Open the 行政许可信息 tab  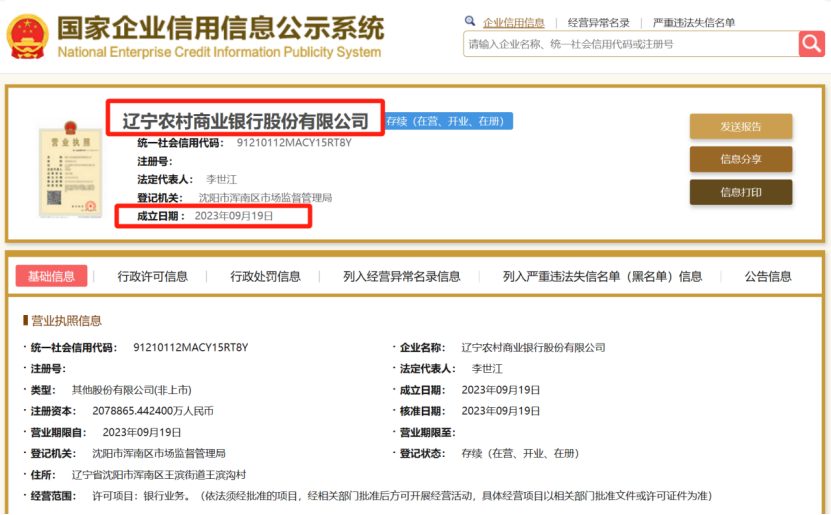[153, 277]
